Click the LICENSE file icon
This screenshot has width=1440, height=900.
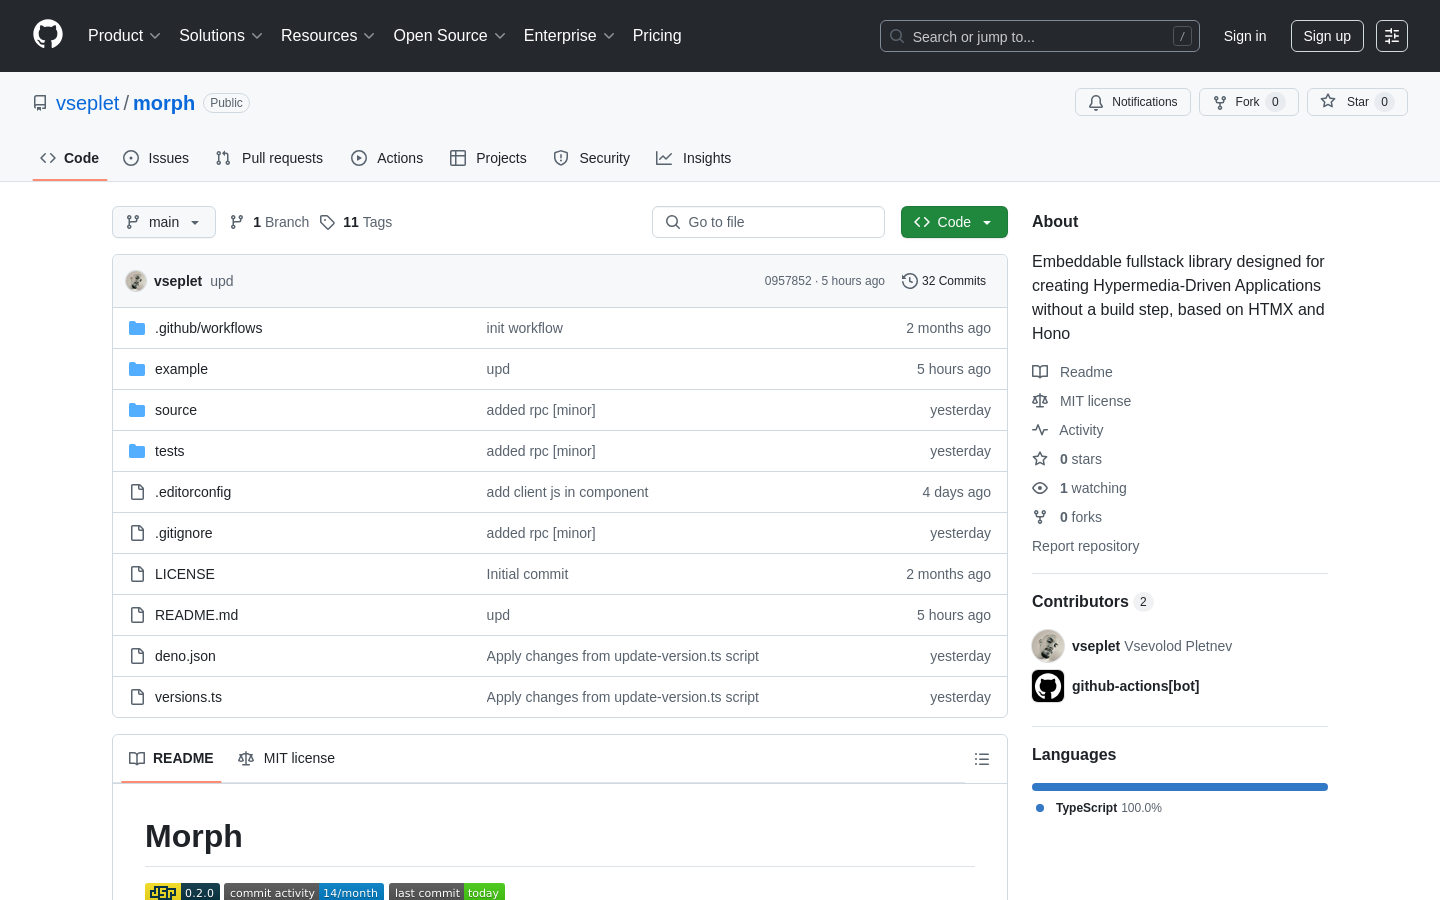(137, 574)
